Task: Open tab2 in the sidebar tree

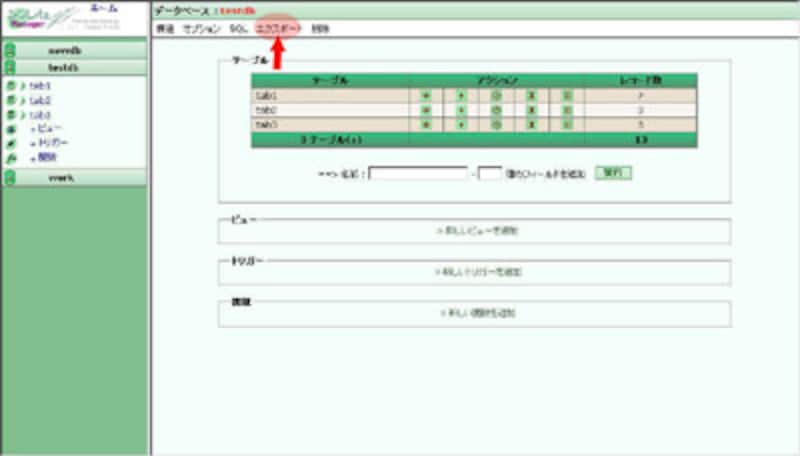Action: click(x=40, y=100)
